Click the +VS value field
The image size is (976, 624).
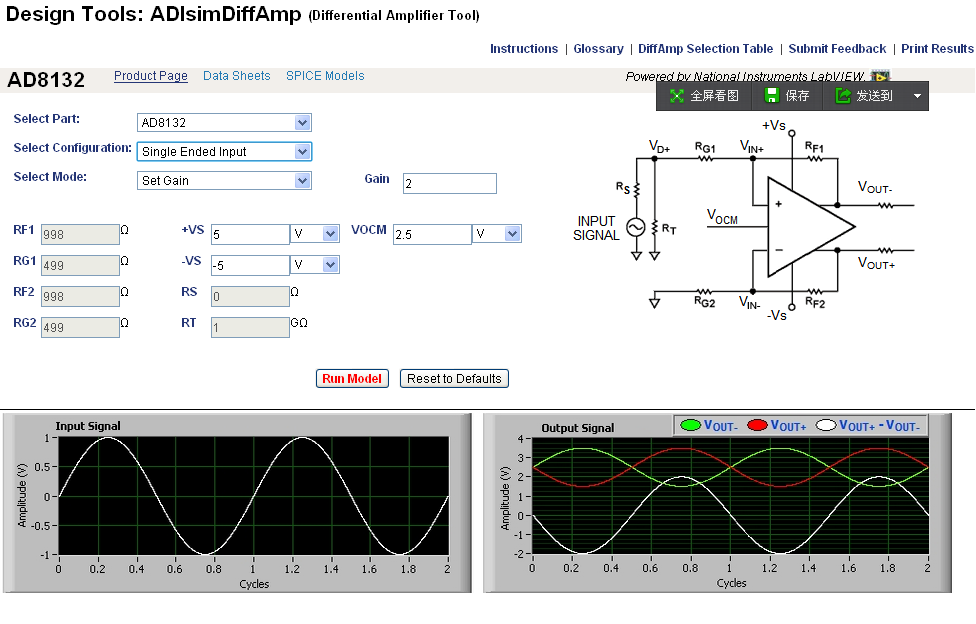point(250,234)
